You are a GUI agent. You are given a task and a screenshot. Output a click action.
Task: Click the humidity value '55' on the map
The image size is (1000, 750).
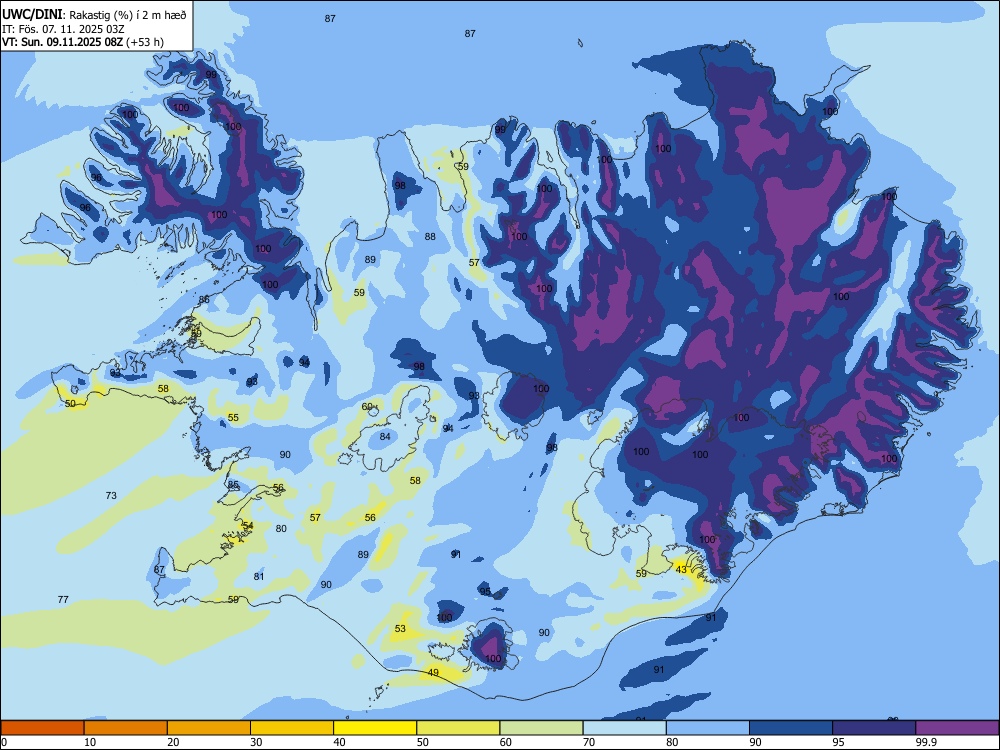click(x=233, y=417)
